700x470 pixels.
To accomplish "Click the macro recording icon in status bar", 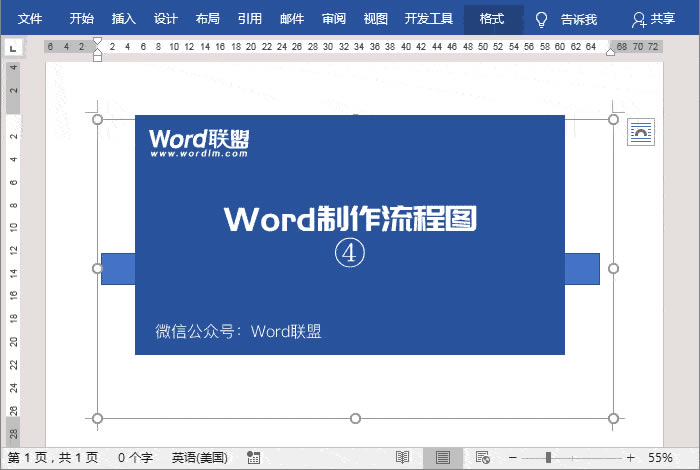I will 253,457.
